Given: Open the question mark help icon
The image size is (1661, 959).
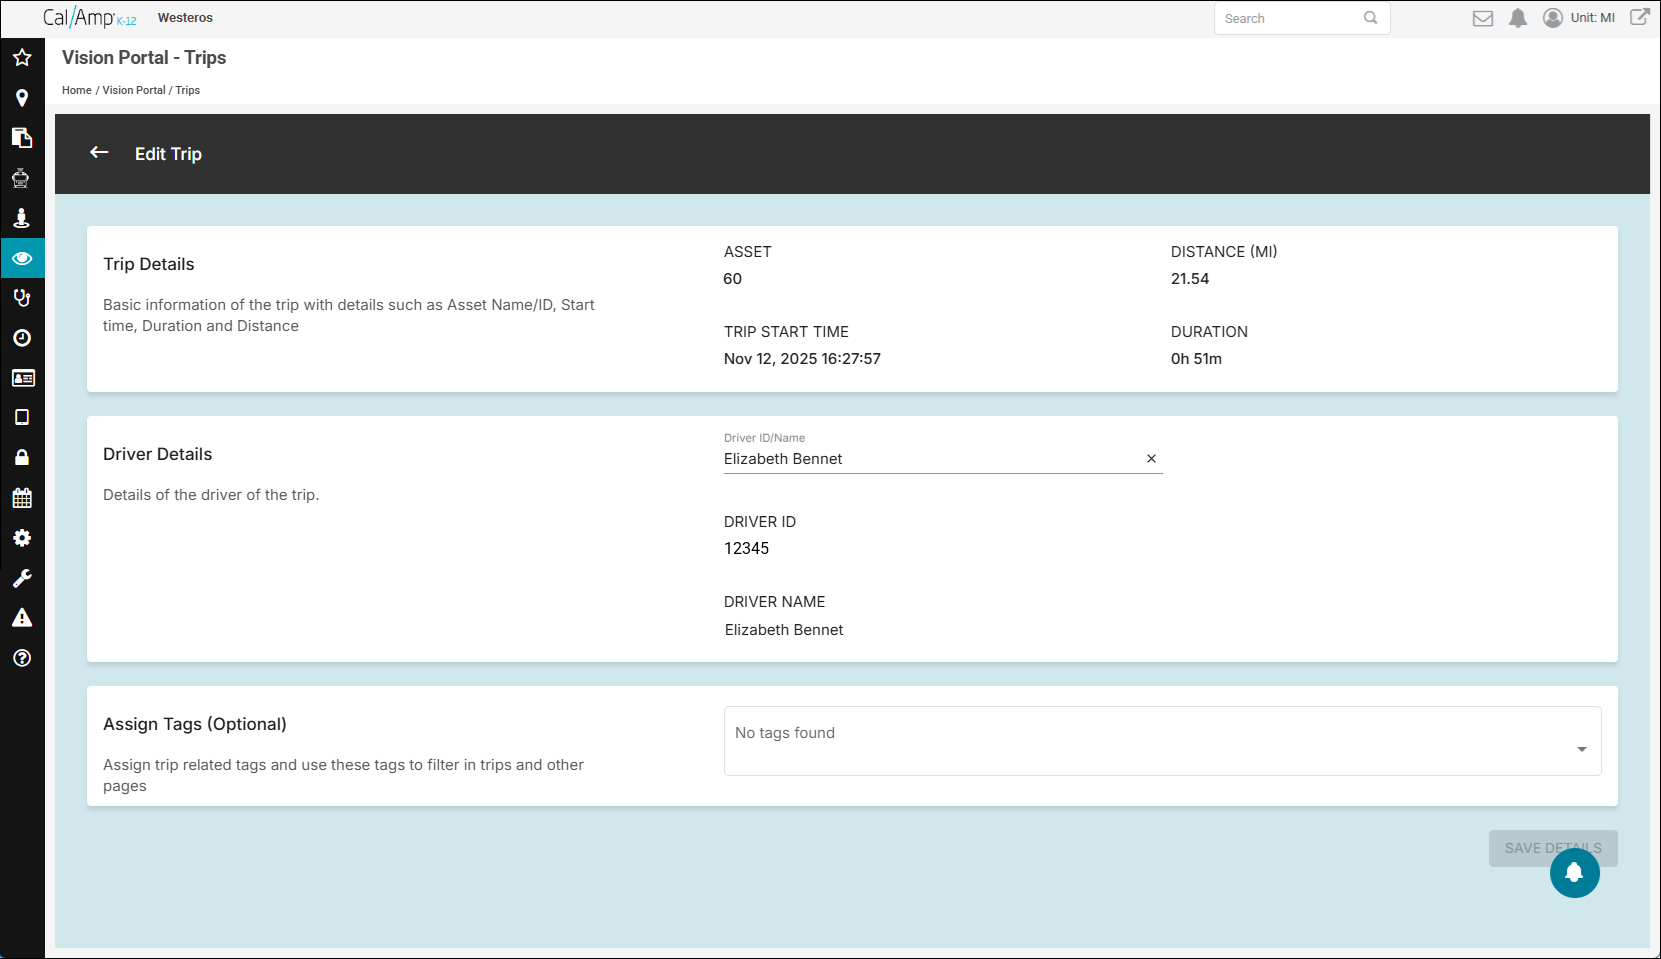Looking at the screenshot, I should 22,658.
